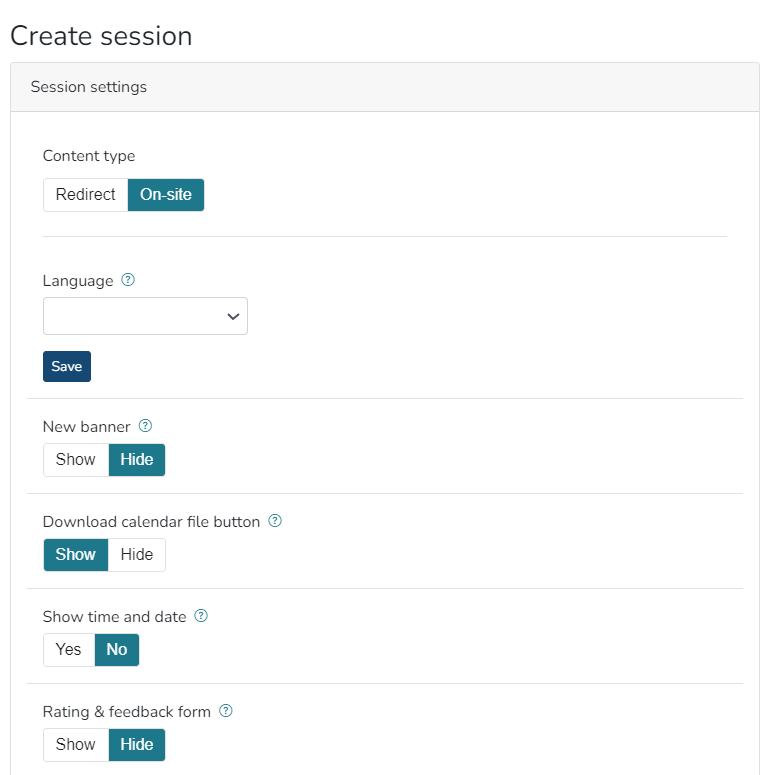Click help icon next to Language
This screenshot has height=775, width=770.
128,280
